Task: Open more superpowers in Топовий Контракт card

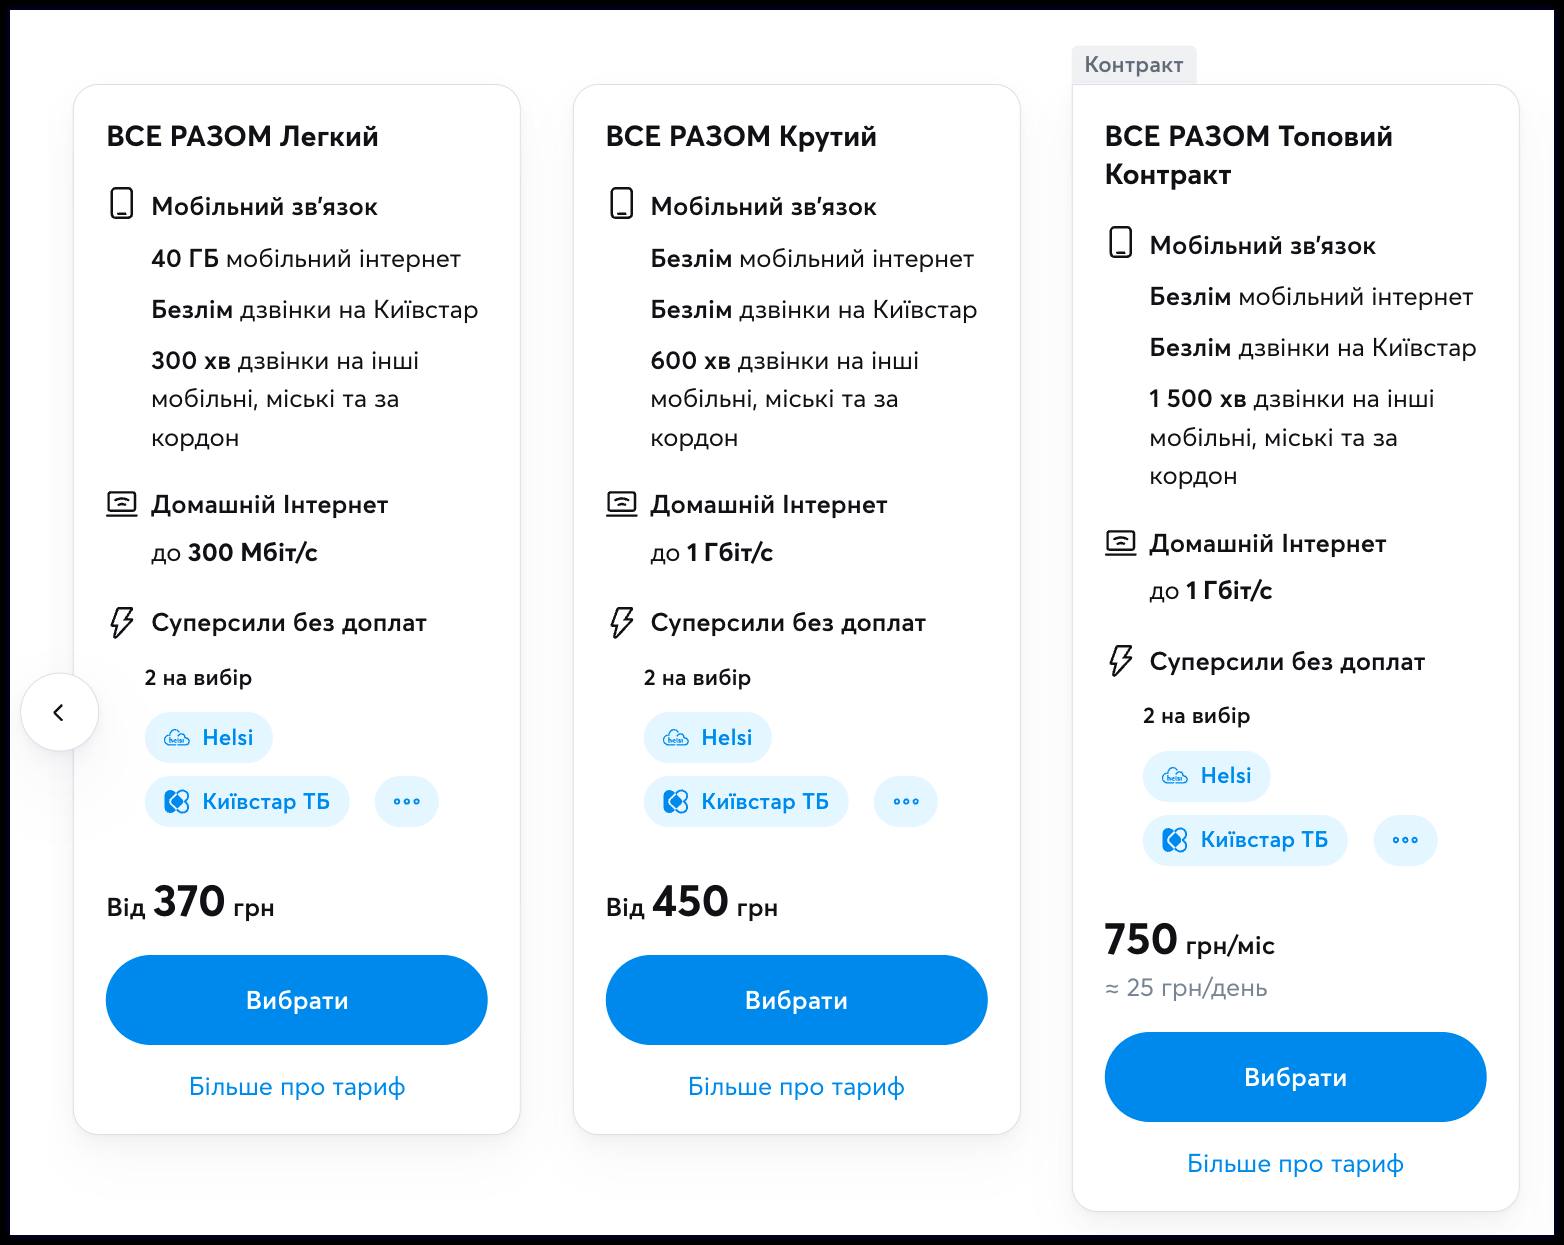Action: click(x=1405, y=840)
